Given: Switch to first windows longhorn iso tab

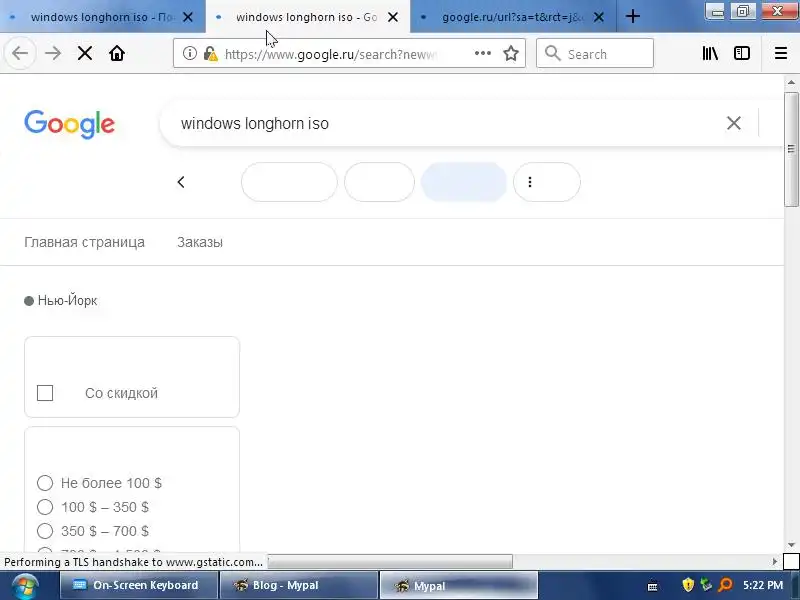Looking at the screenshot, I should [102, 17].
